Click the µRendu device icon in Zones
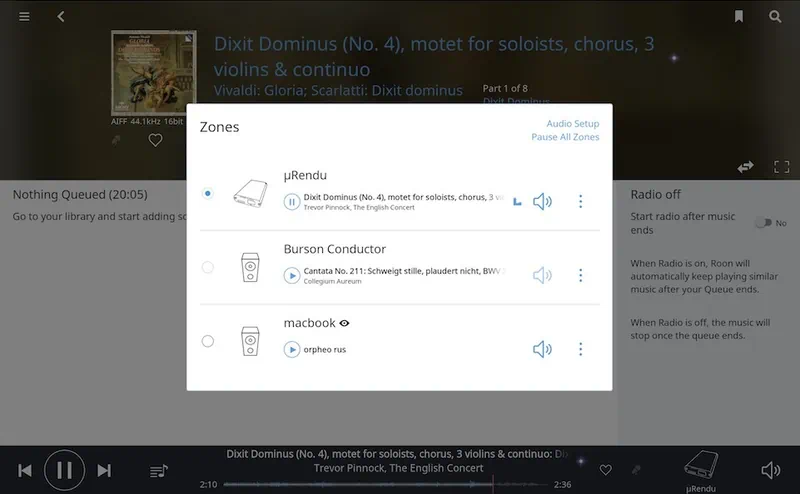 tap(251, 193)
